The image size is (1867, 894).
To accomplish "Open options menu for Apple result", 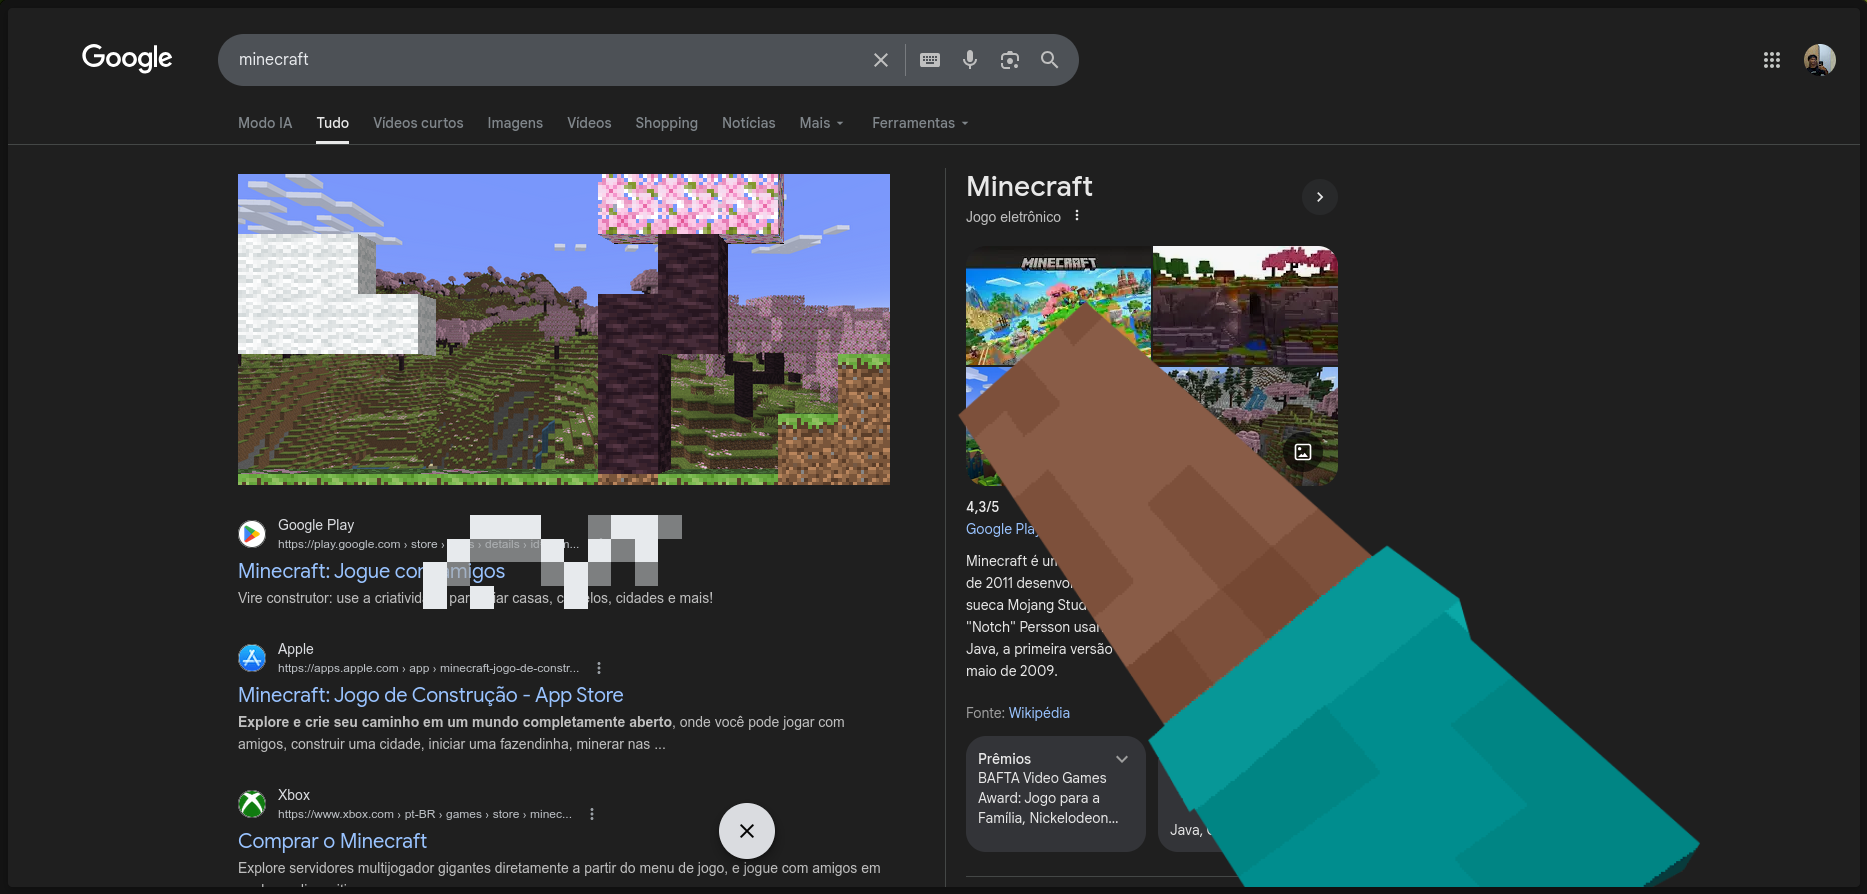I will pos(599,668).
